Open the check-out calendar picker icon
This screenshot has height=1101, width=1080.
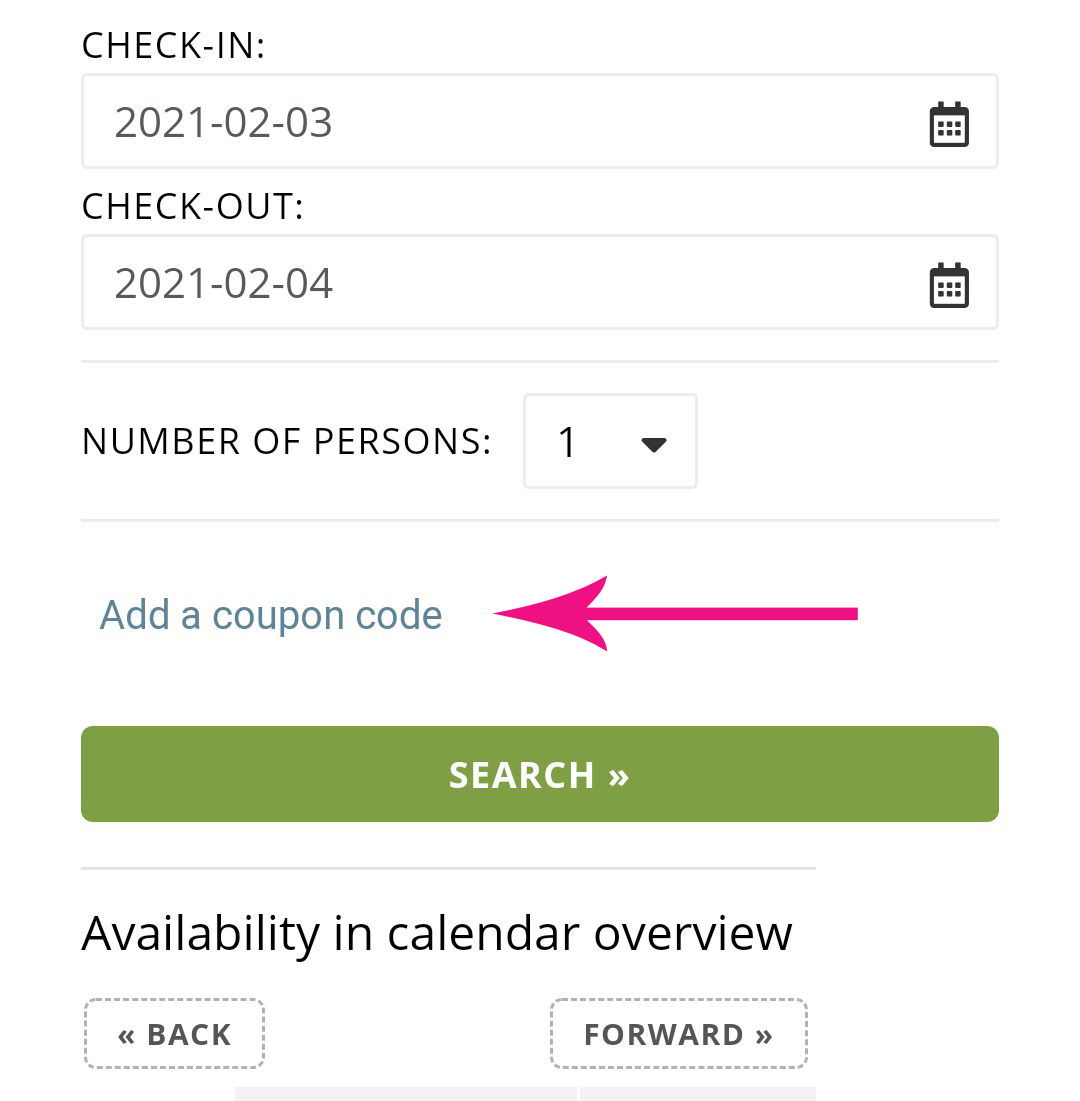[949, 285]
